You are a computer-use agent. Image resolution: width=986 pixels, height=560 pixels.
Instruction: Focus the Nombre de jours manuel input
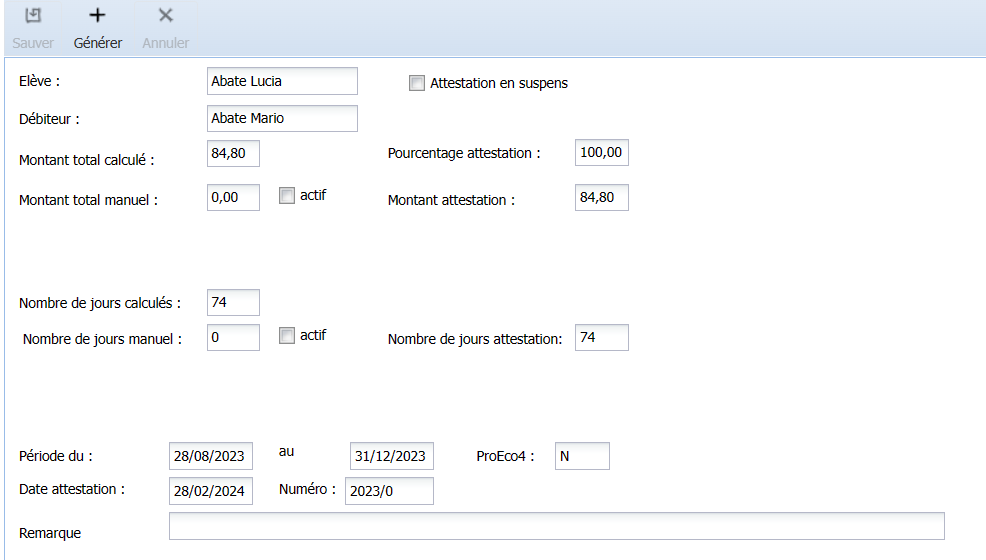(233, 338)
